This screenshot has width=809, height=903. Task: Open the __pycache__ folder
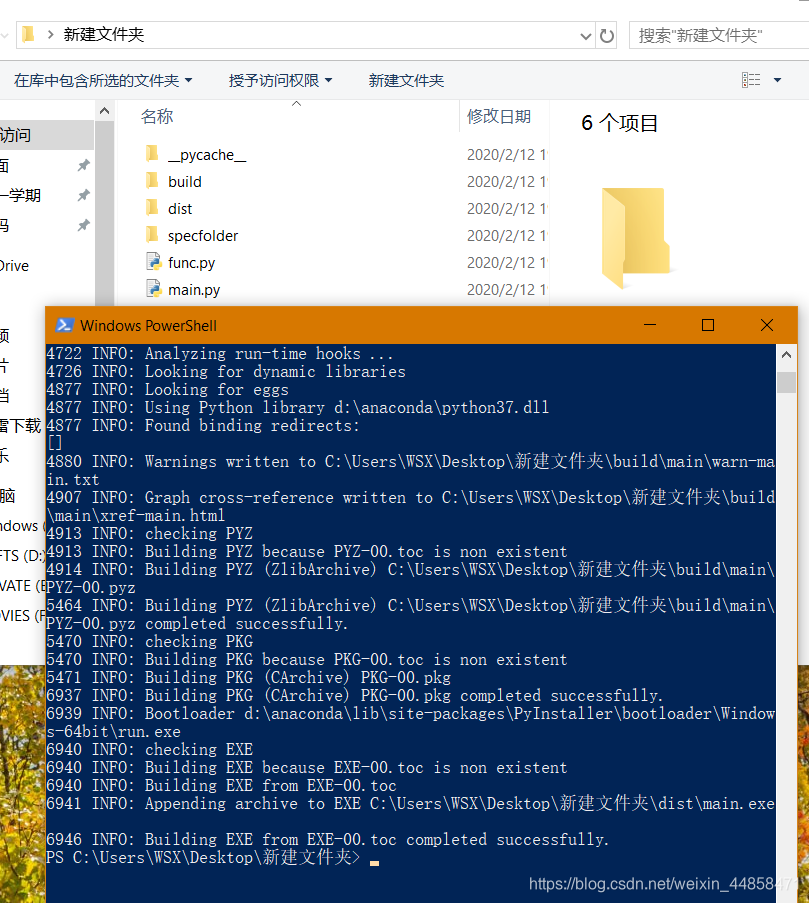click(x=207, y=154)
